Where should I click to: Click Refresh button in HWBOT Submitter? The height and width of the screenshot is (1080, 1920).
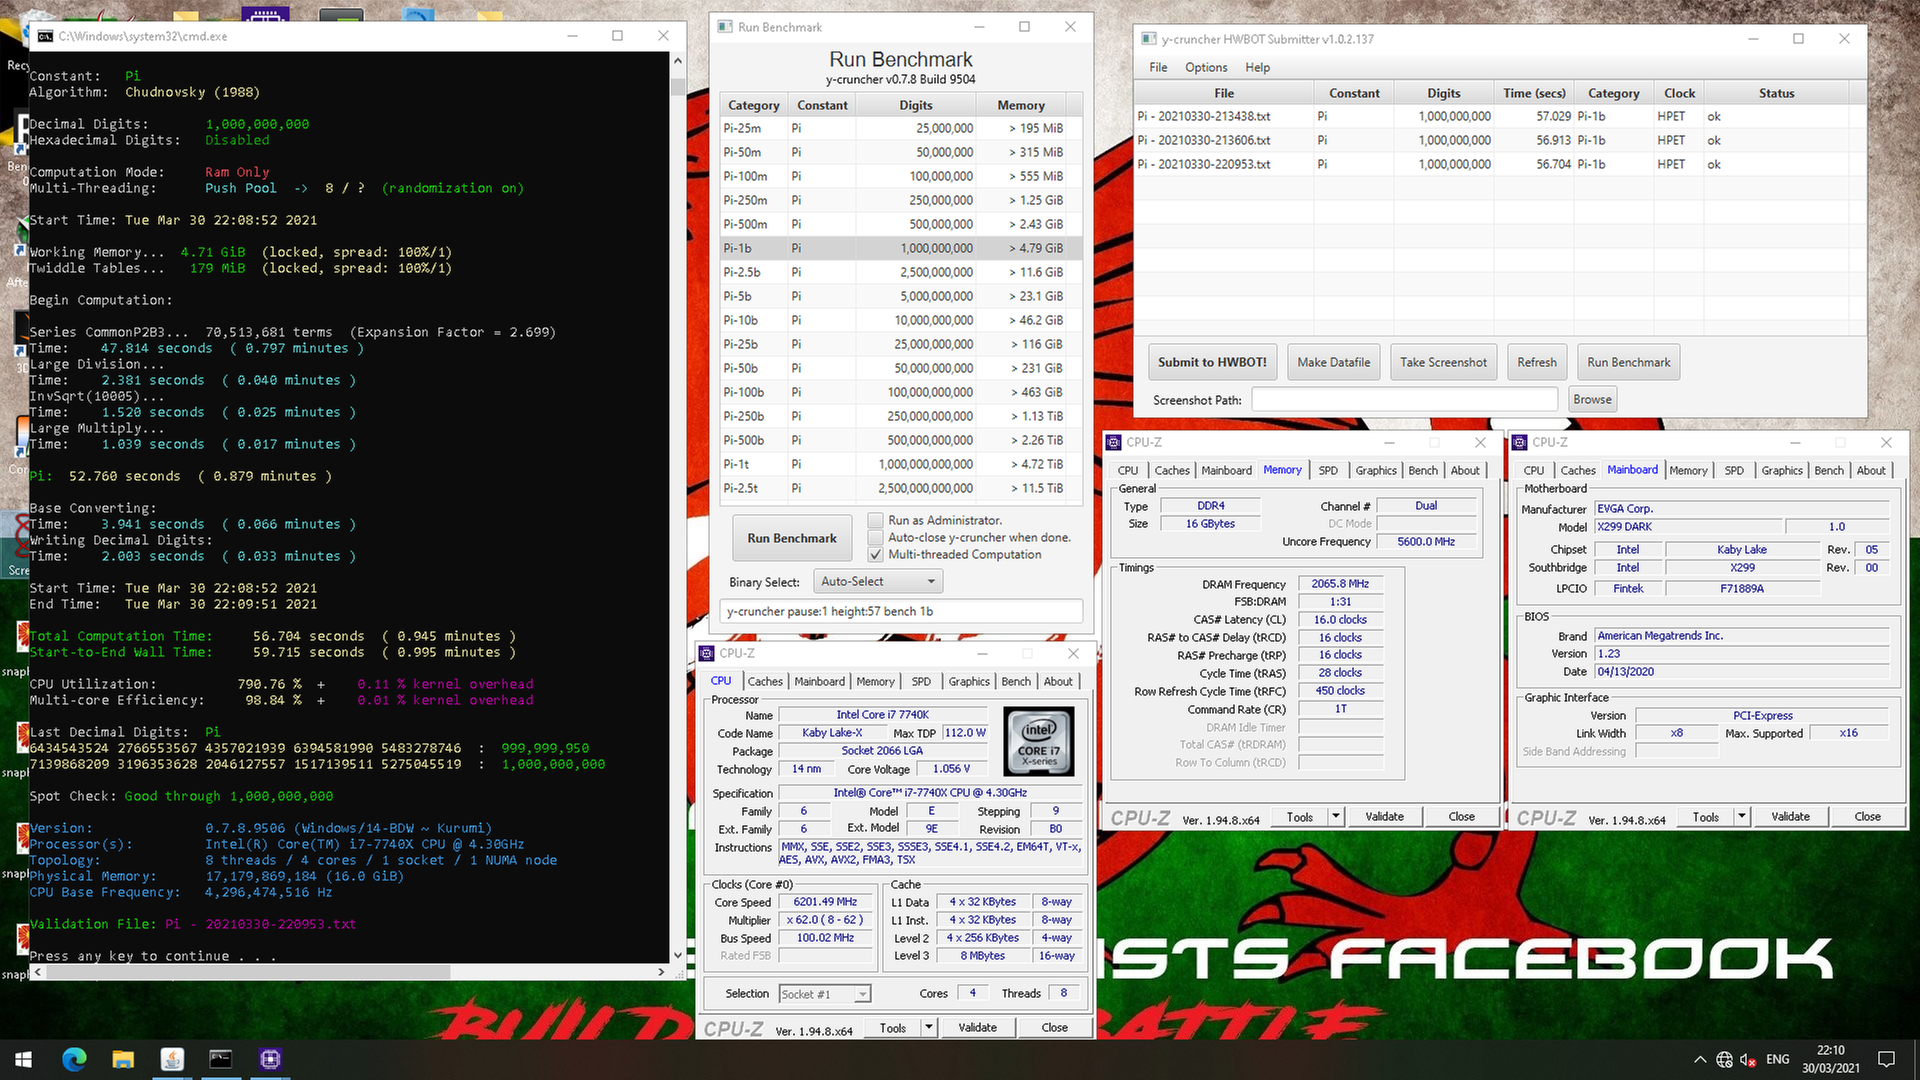coord(1537,363)
